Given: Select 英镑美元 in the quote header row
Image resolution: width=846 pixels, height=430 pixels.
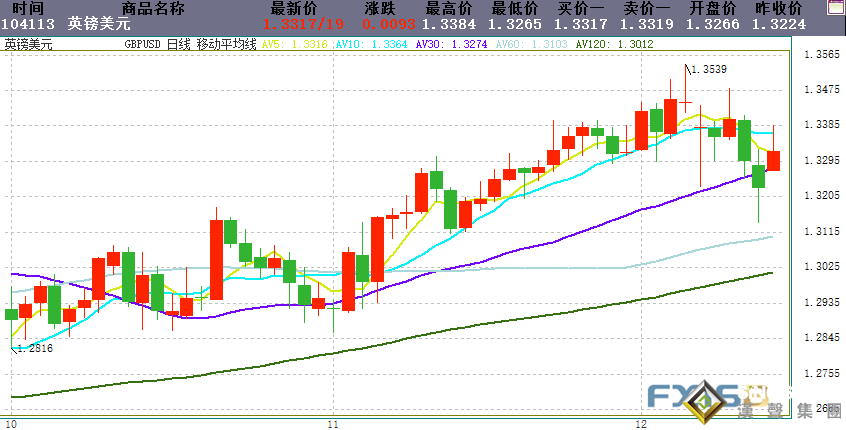Looking at the screenshot, I should coord(99,24).
